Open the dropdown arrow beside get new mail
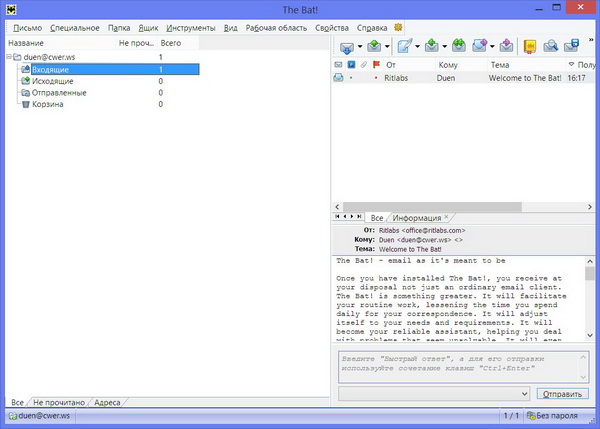The image size is (600, 429). pyautogui.click(x=359, y=47)
